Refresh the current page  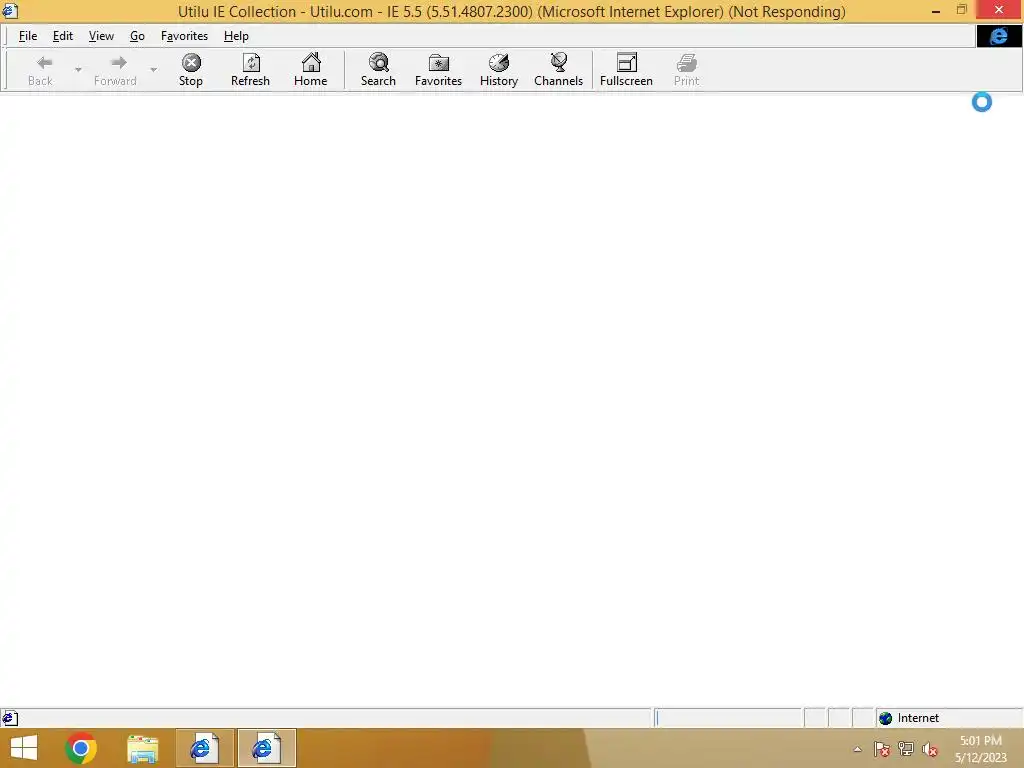[x=250, y=70]
